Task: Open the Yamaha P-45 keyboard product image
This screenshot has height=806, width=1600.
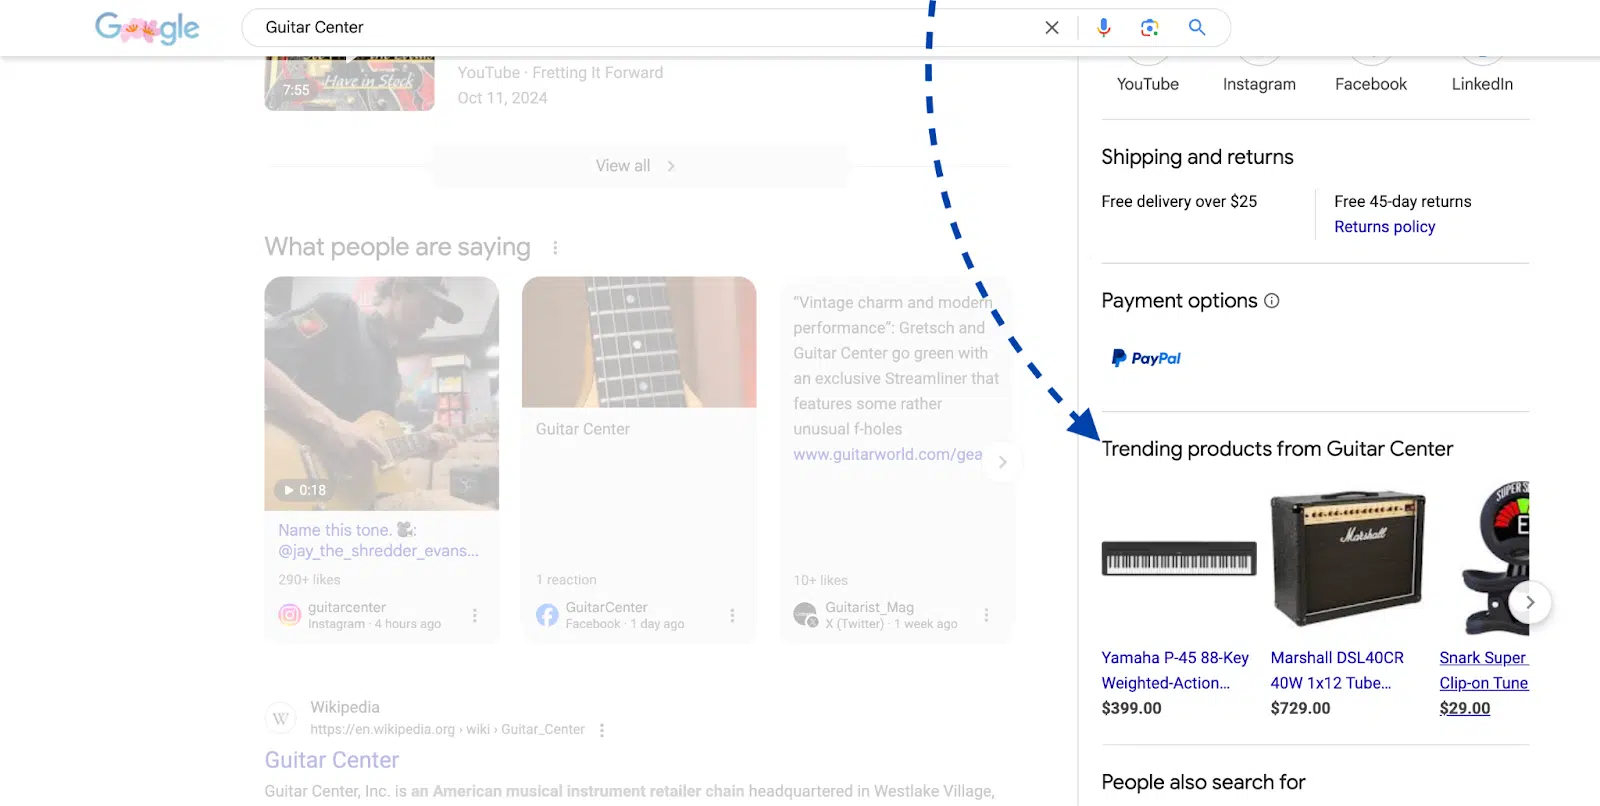Action: (x=1179, y=558)
